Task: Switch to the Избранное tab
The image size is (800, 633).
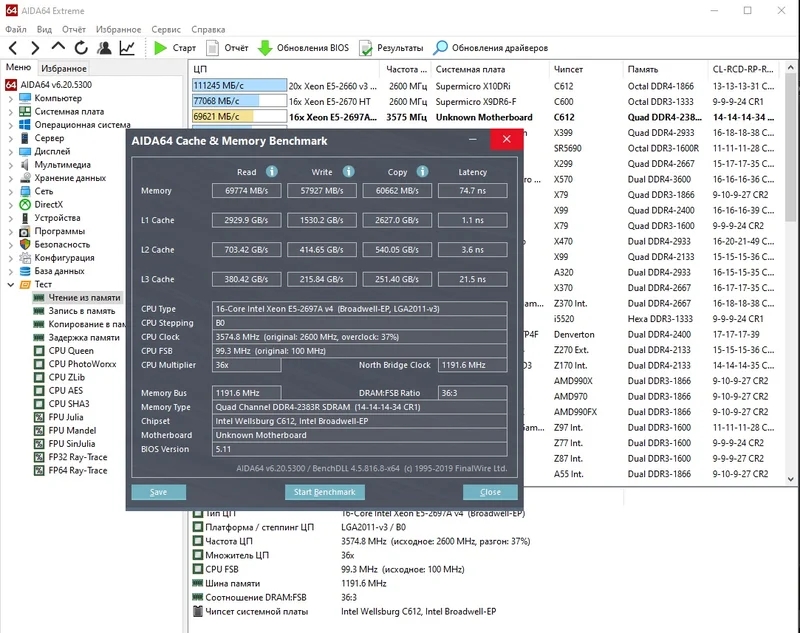Action: click(x=64, y=68)
